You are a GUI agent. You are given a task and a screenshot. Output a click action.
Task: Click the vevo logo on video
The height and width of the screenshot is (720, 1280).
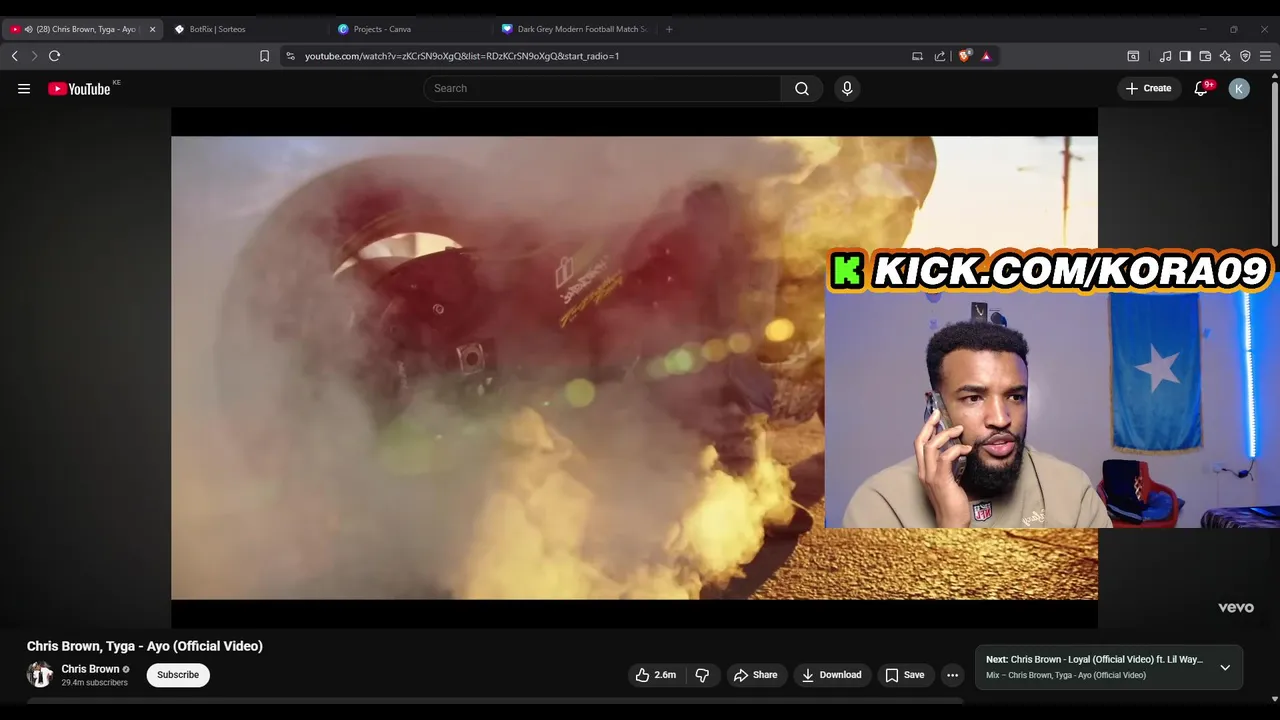pos(1235,607)
